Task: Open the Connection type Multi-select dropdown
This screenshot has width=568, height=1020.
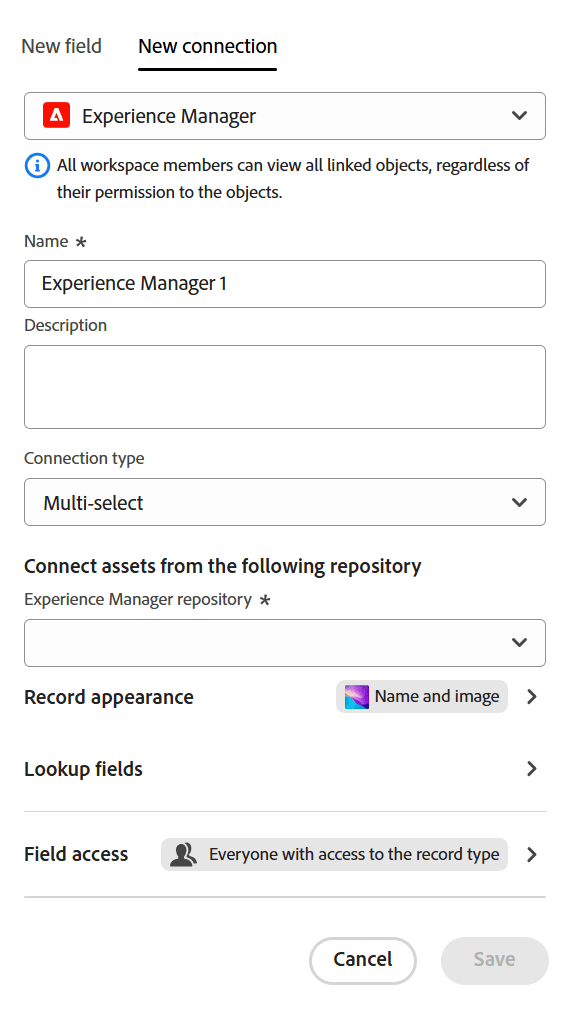Action: tap(285, 502)
